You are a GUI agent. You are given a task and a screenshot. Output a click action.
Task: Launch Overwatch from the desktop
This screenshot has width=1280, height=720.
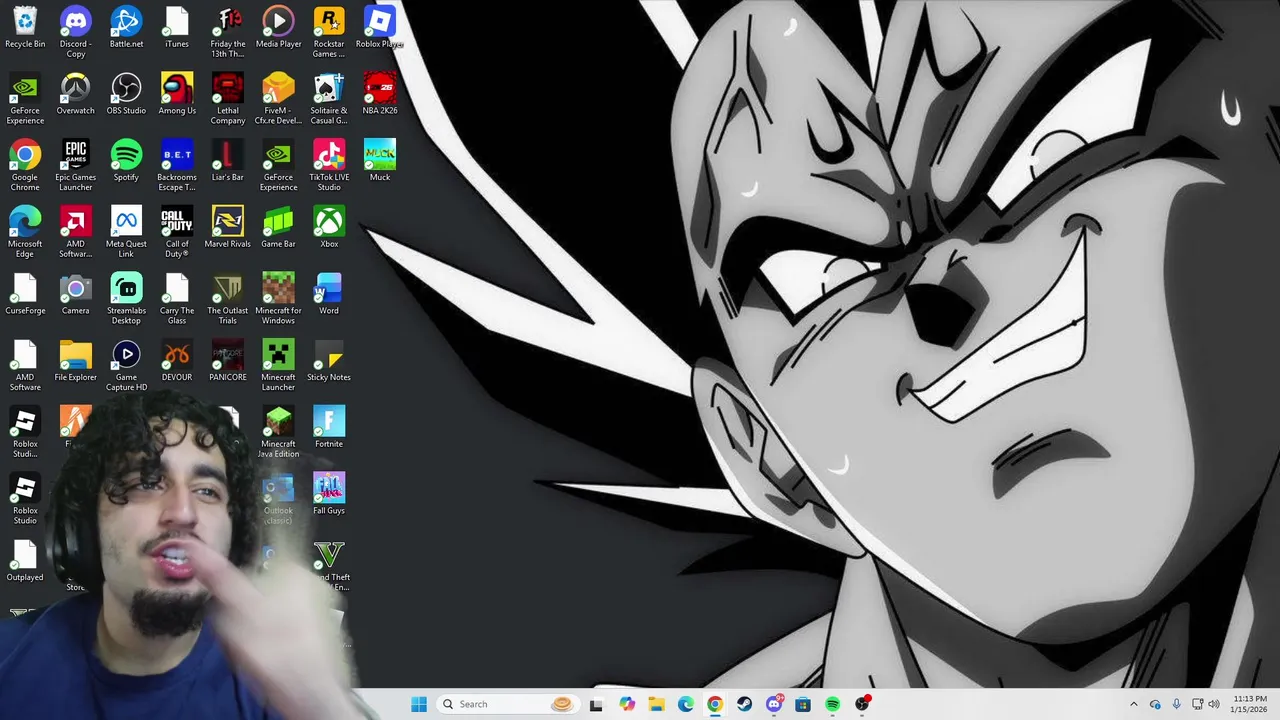click(x=75, y=95)
